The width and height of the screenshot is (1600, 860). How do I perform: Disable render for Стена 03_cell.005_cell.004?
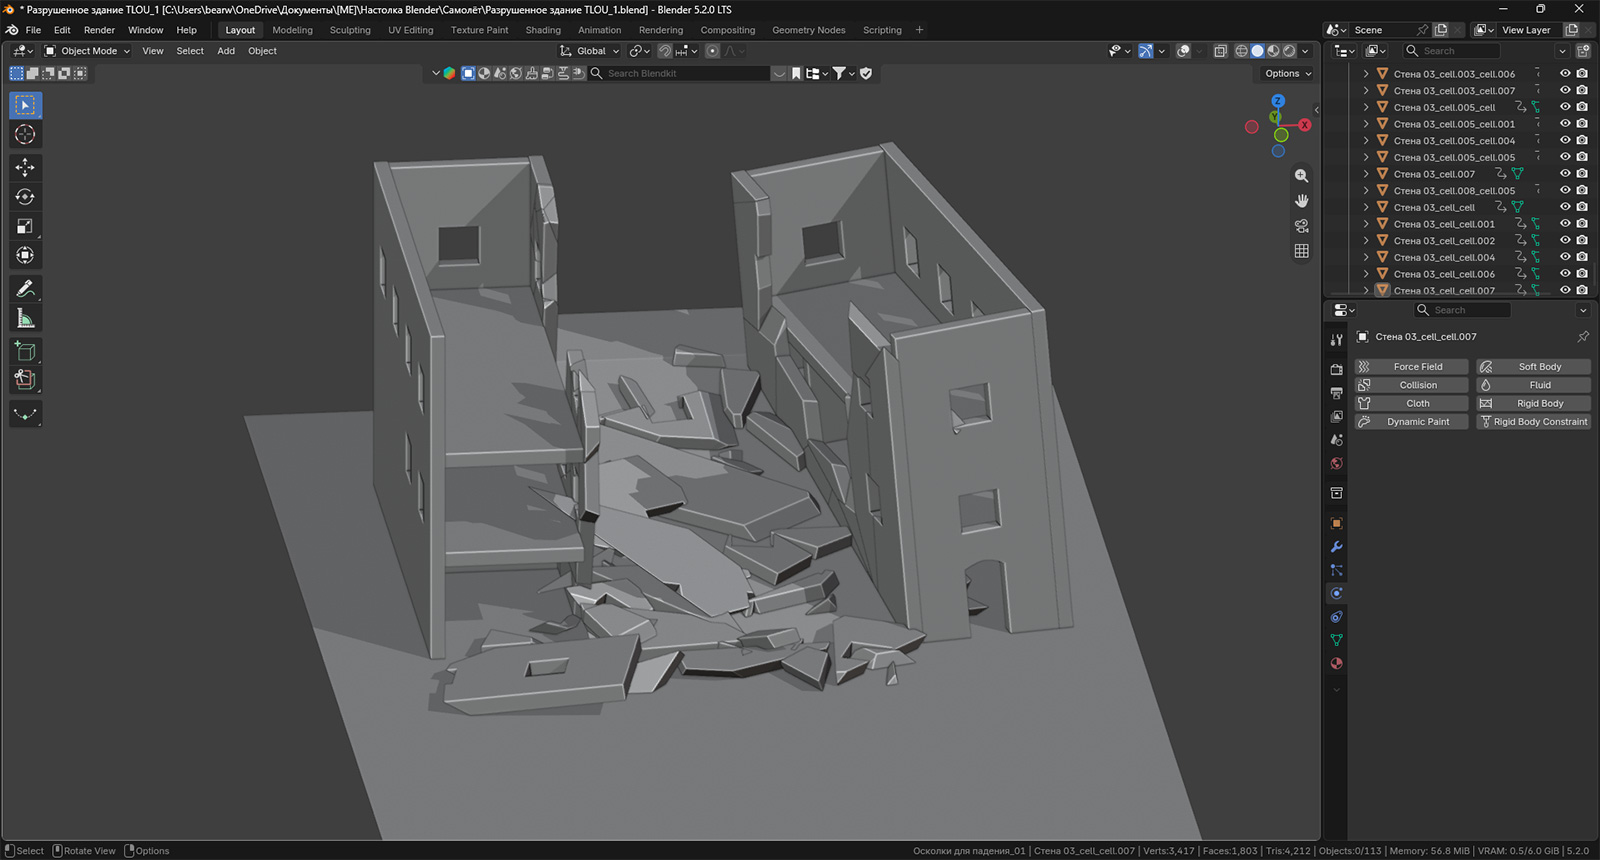coord(1582,140)
